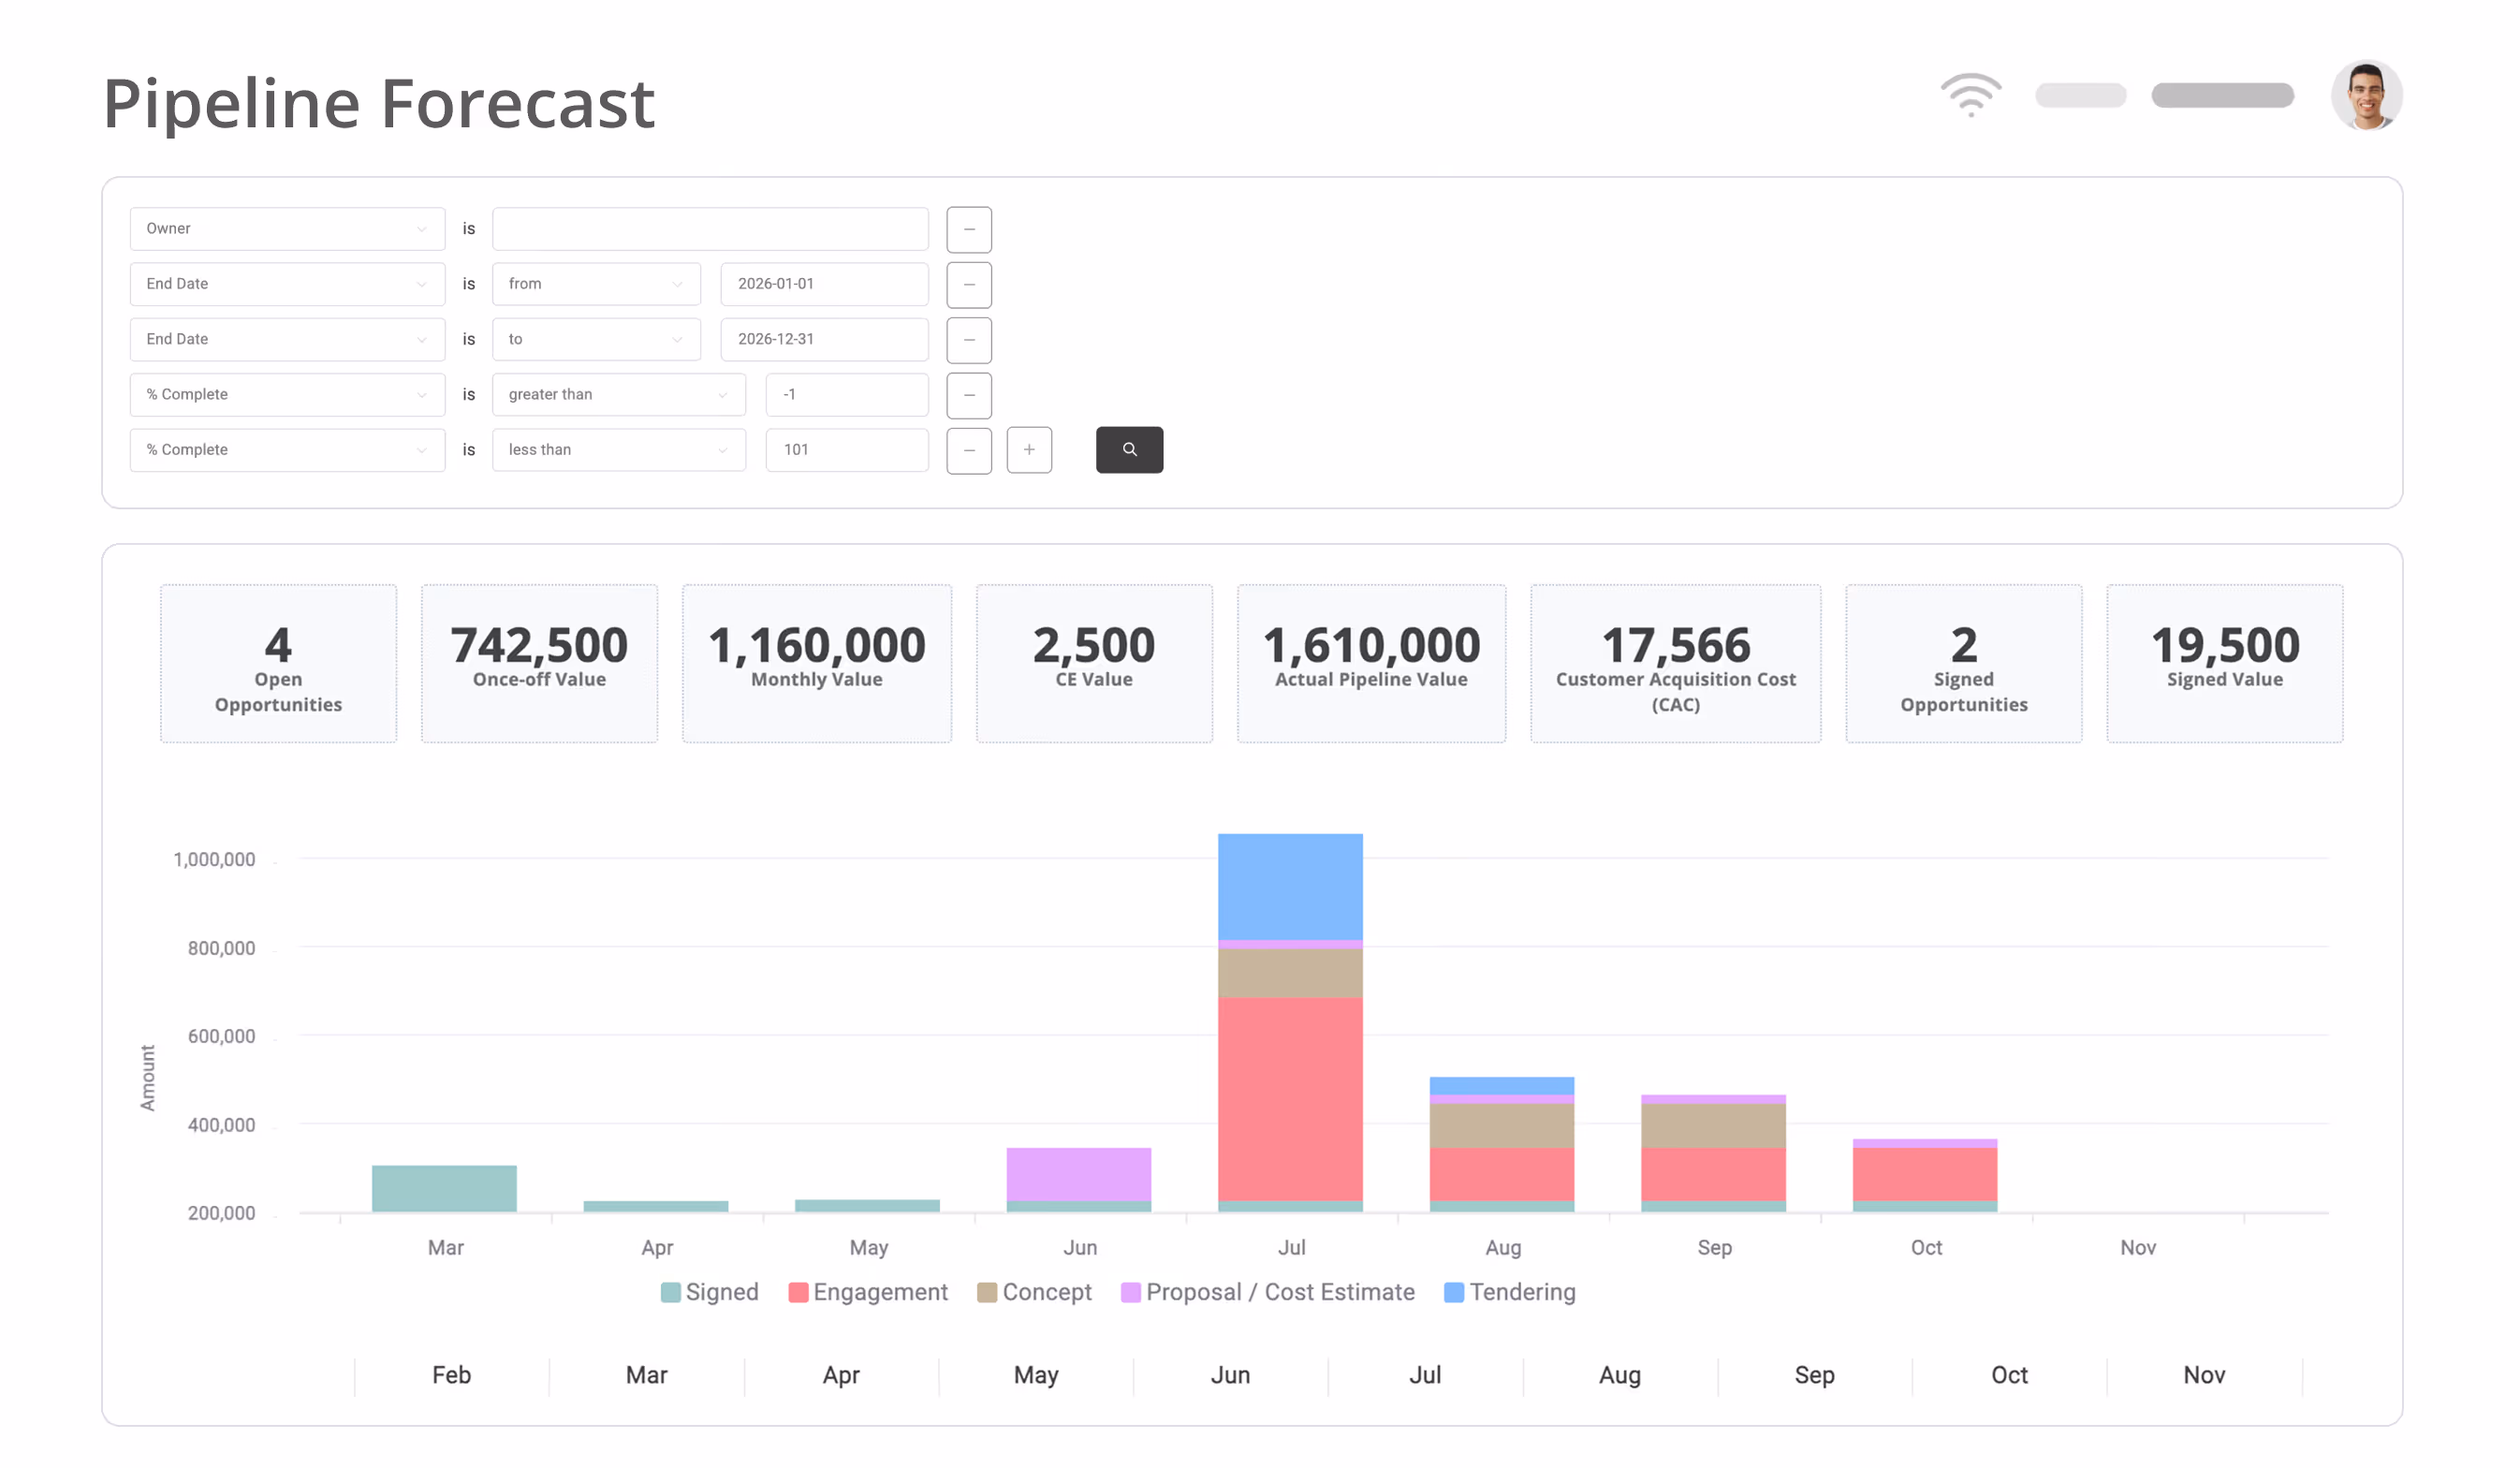Image resolution: width=2520 pixels, height=1468 pixels.
Task: Select Apr in the bottom month strip
Action: (x=841, y=1375)
